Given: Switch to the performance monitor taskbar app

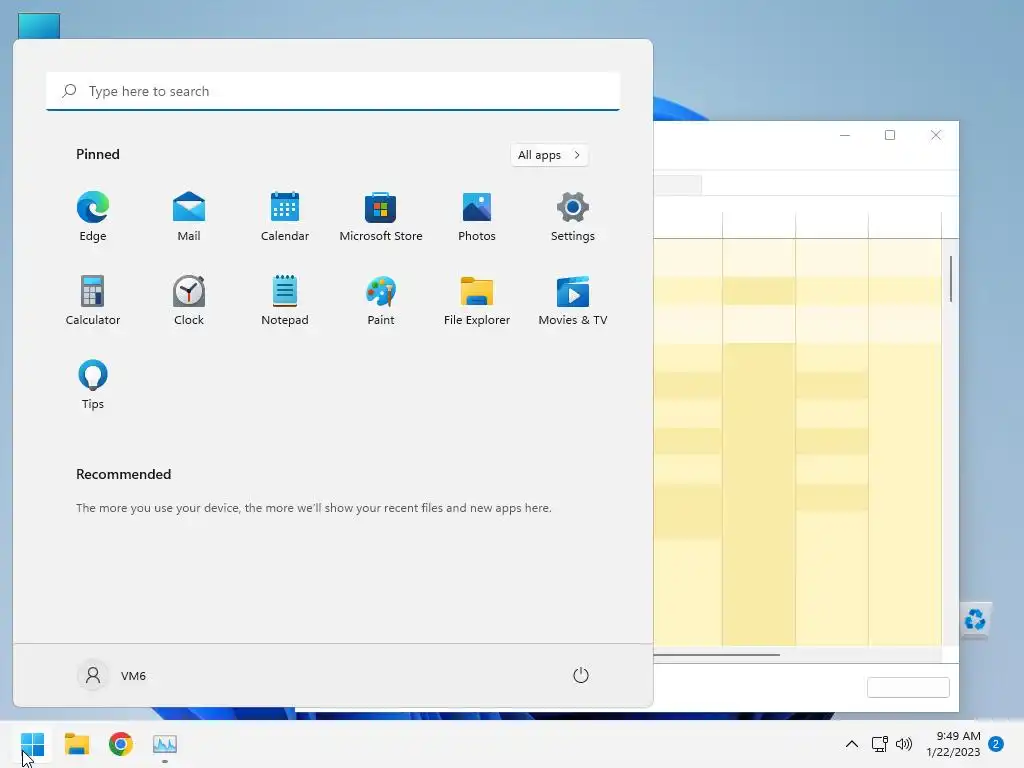Looking at the screenshot, I should point(165,744).
